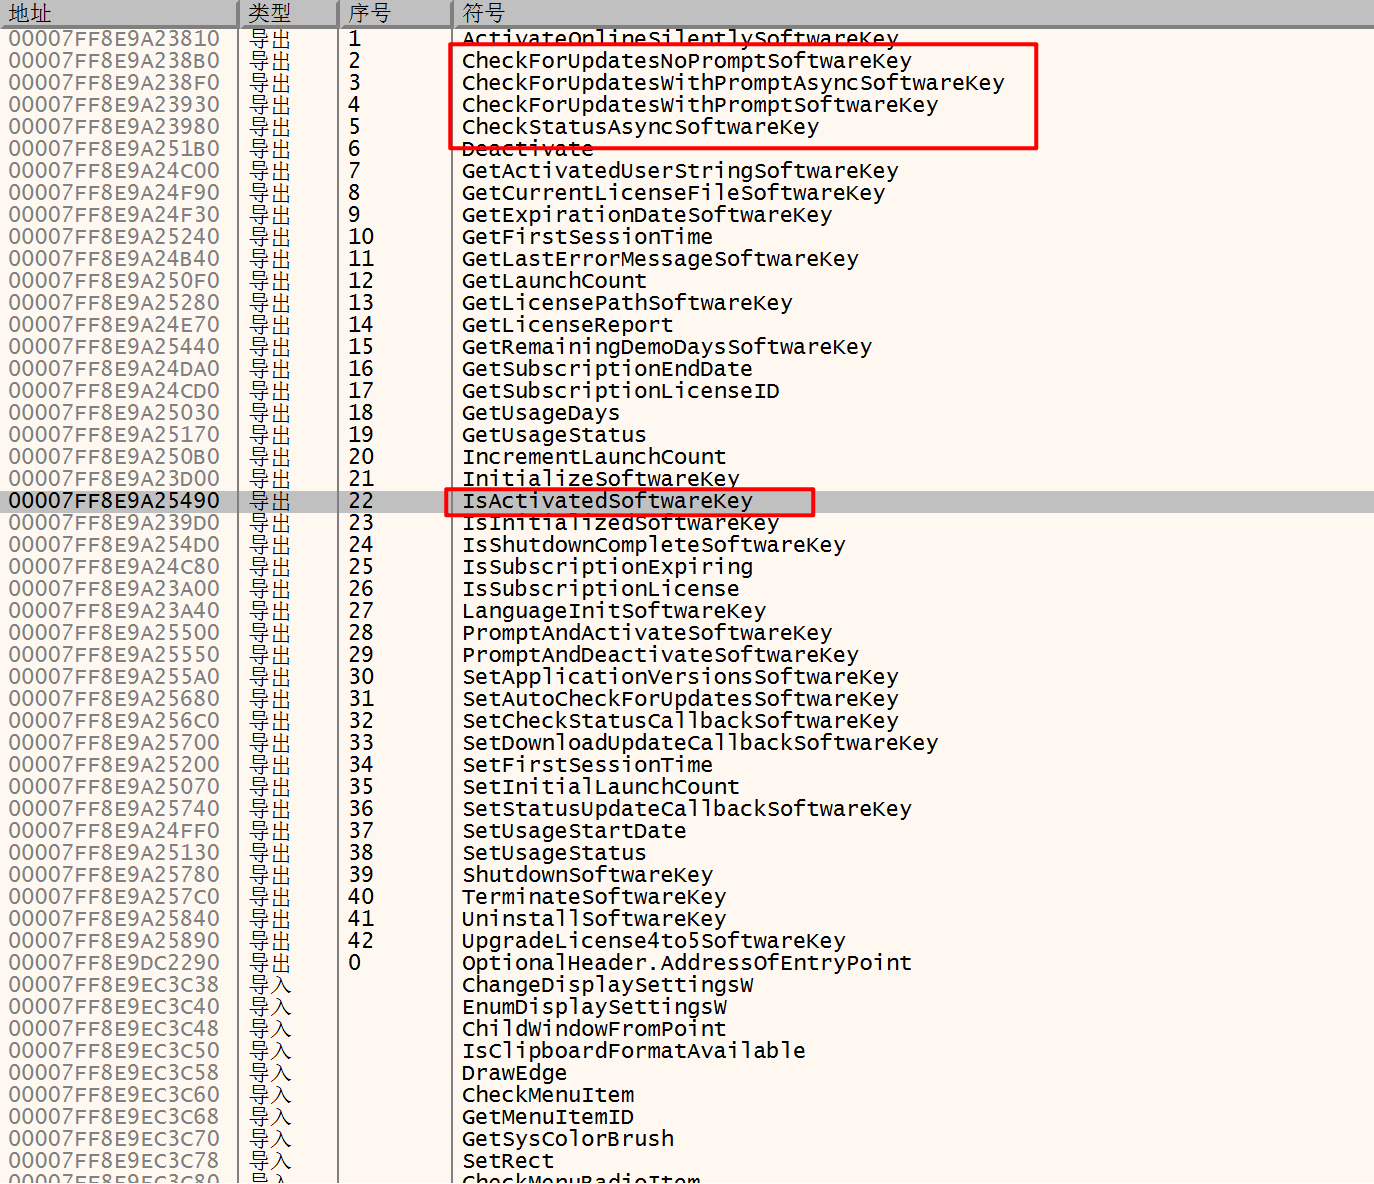Click ordinal number 10 cell
Viewport: 1374px width, 1184px height.
click(x=361, y=237)
